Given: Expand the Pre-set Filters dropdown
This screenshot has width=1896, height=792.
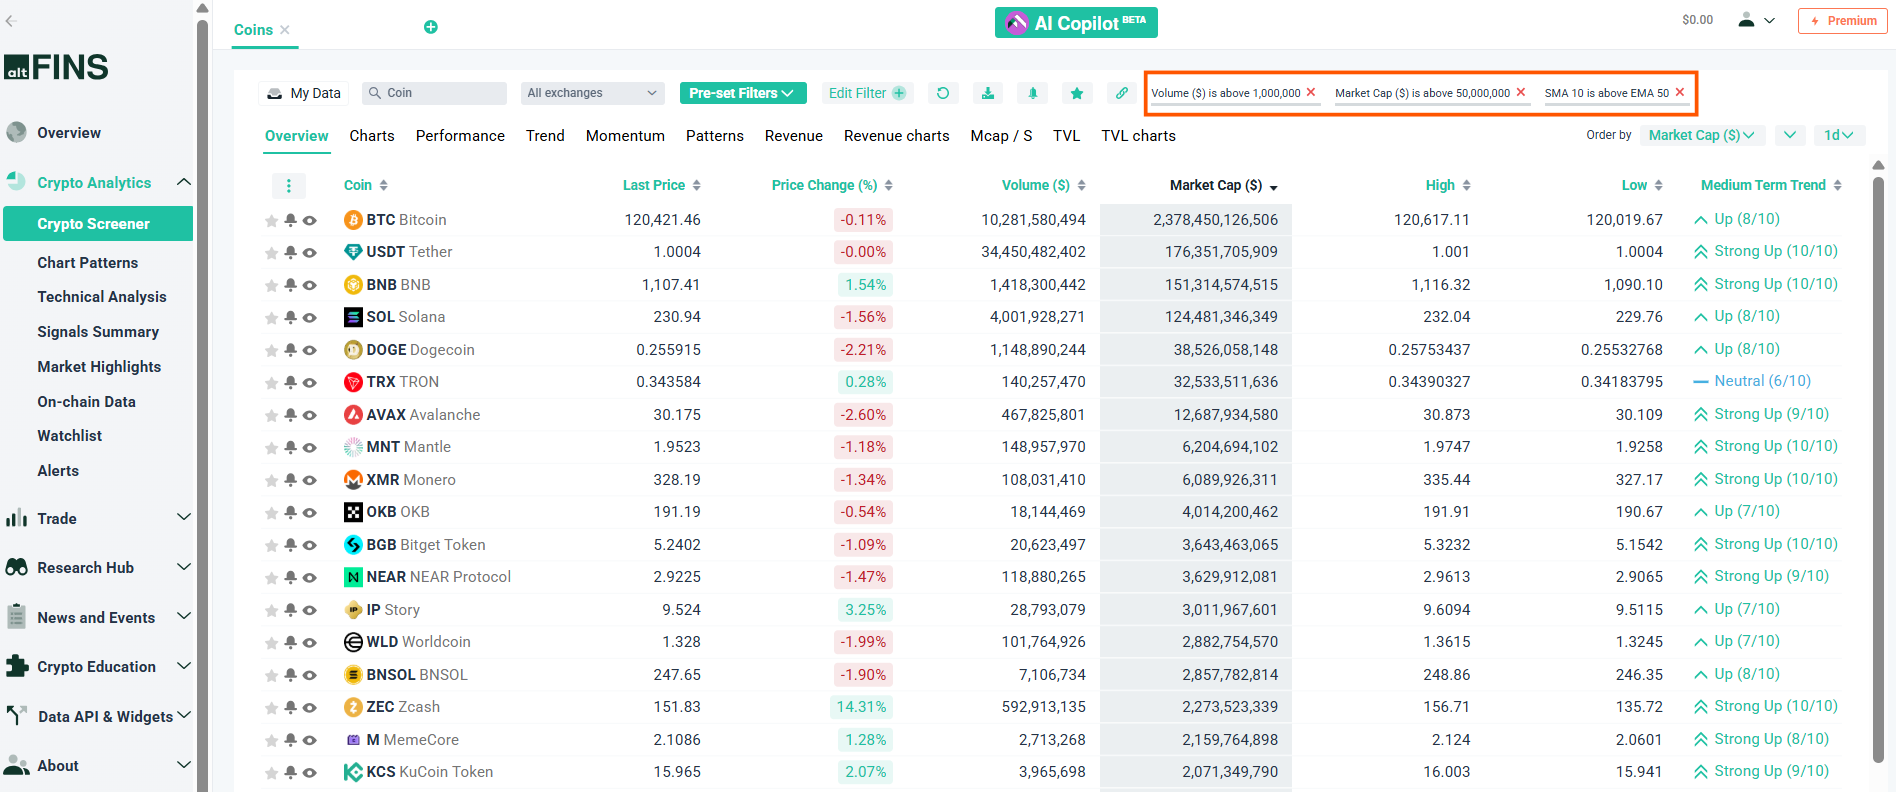Looking at the screenshot, I should tap(742, 93).
